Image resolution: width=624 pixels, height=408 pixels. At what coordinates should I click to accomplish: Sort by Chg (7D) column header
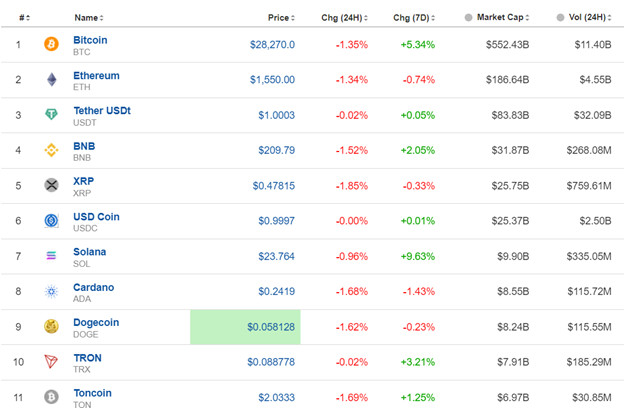tap(414, 18)
